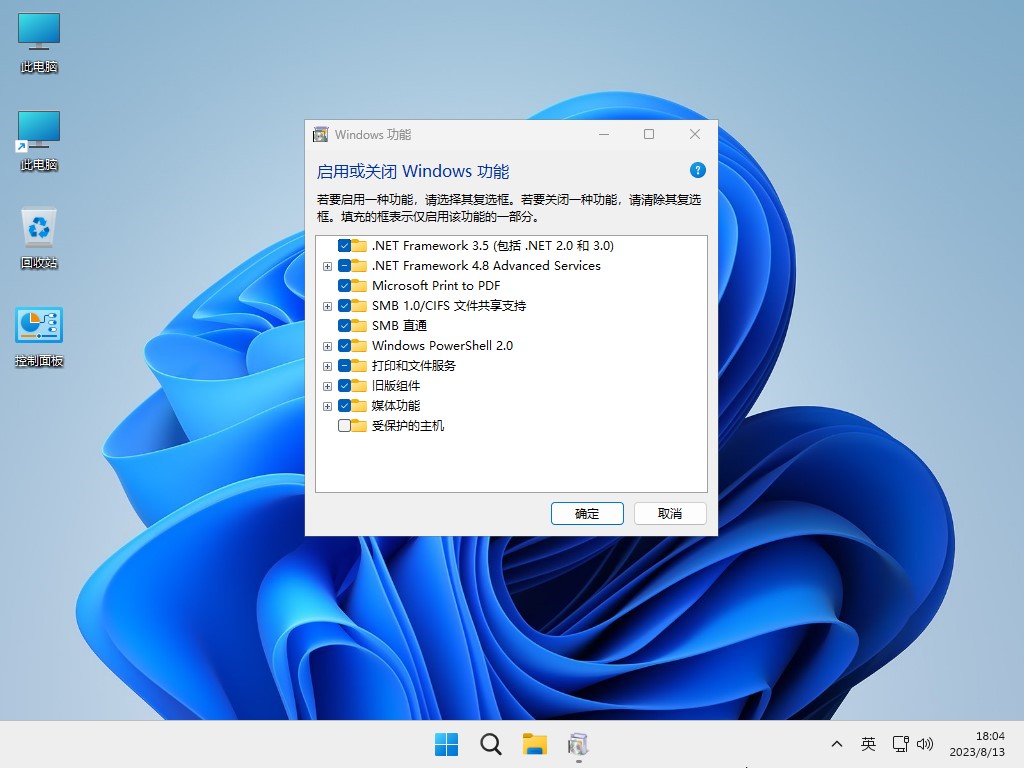The image size is (1024, 768).
Task: Open taskbar Search
Action: (490, 744)
